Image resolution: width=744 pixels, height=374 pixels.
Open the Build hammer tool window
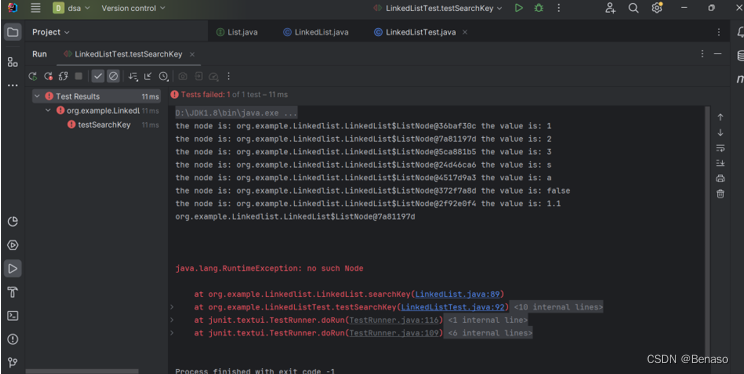click(13, 292)
